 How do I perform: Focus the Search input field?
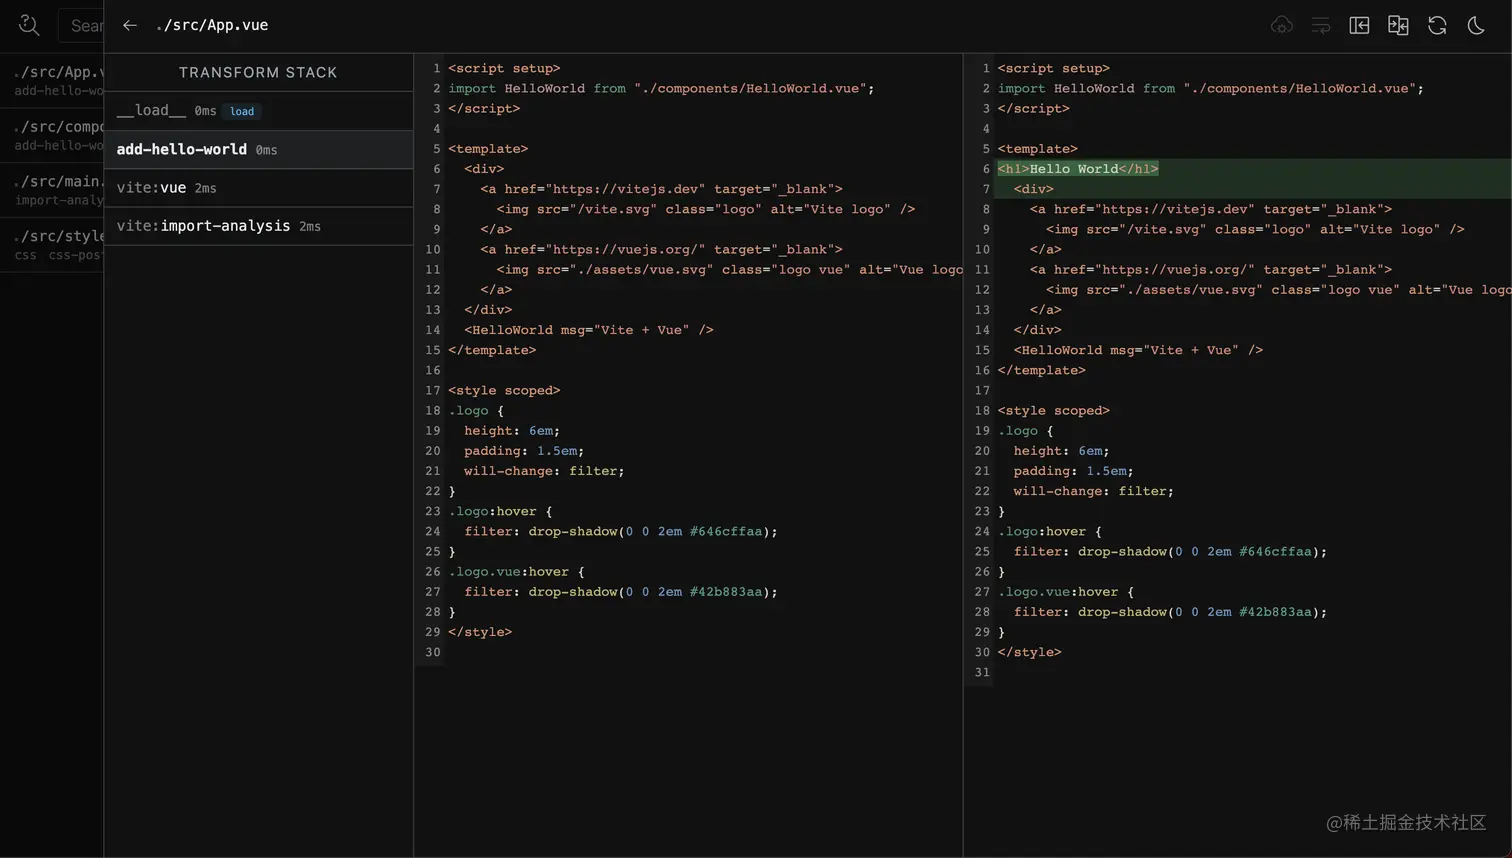(x=81, y=25)
